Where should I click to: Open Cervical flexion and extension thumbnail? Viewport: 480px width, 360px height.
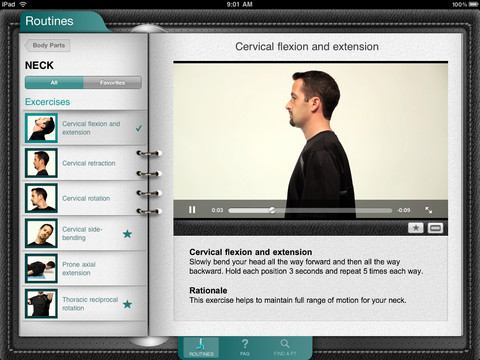(x=41, y=128)
